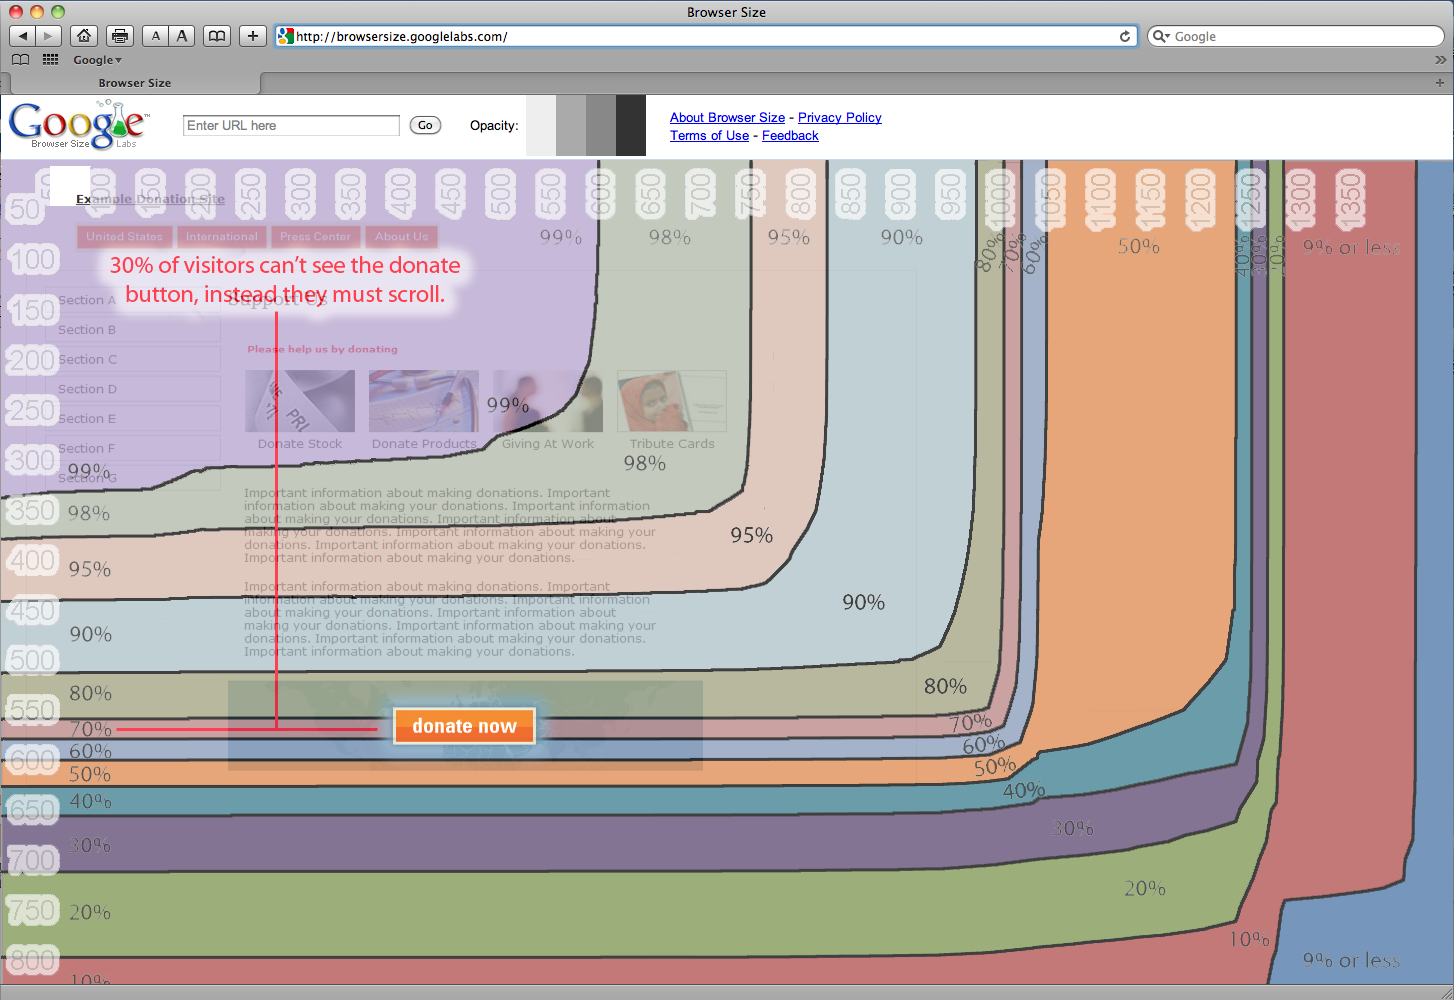This screenshot has width=1454, height=1000.
Task: Go forward with Safari's forward arrow
Action: click(48, 36)
